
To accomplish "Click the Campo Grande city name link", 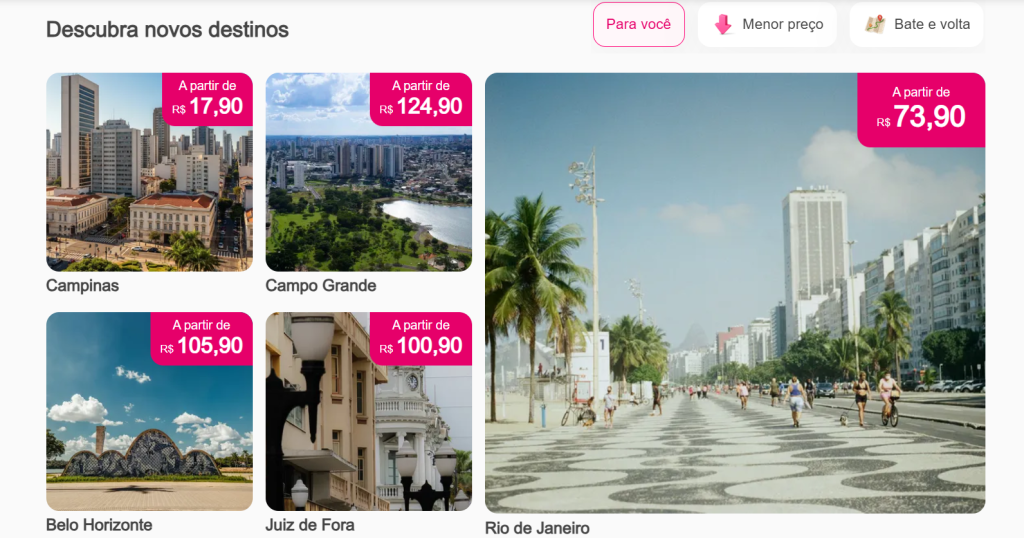I will point(321,286).
